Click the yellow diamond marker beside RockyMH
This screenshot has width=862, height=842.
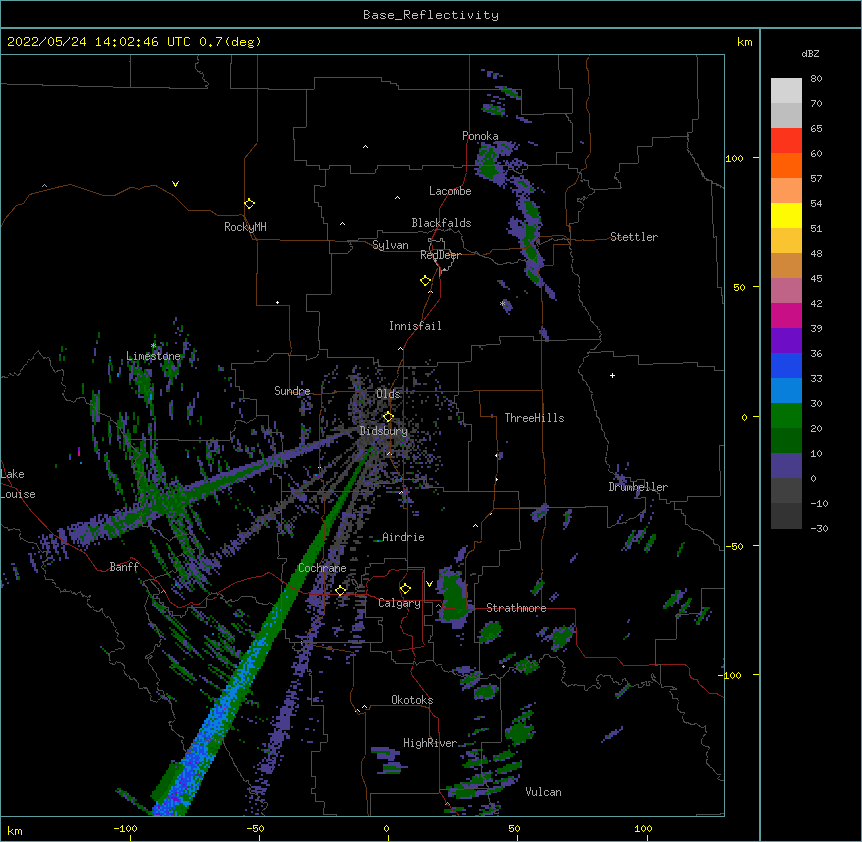(x=250, y=204)
